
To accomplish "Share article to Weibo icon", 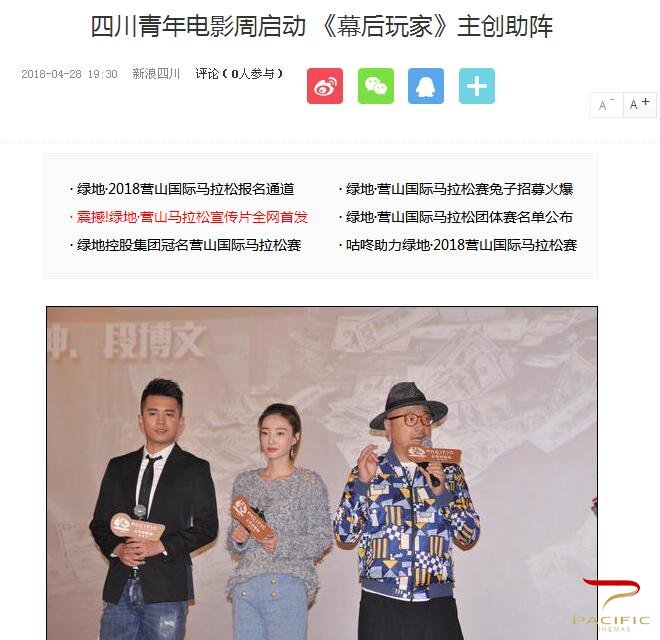I will point(325,86).
